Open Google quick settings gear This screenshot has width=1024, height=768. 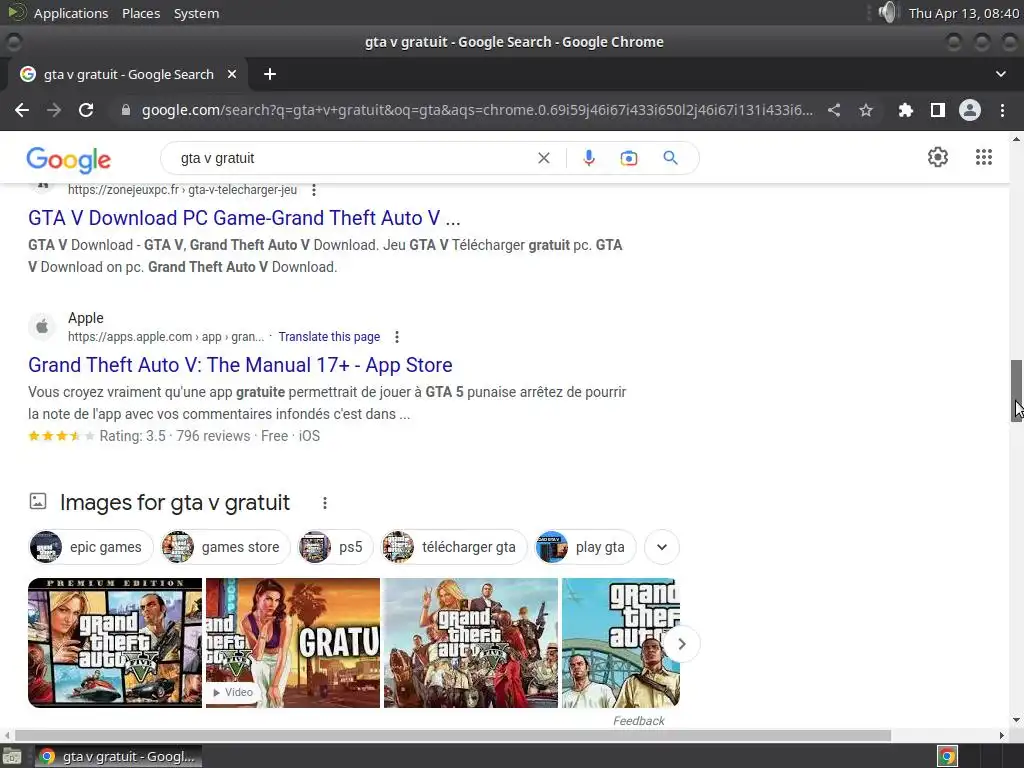click(x=938, y=157)
